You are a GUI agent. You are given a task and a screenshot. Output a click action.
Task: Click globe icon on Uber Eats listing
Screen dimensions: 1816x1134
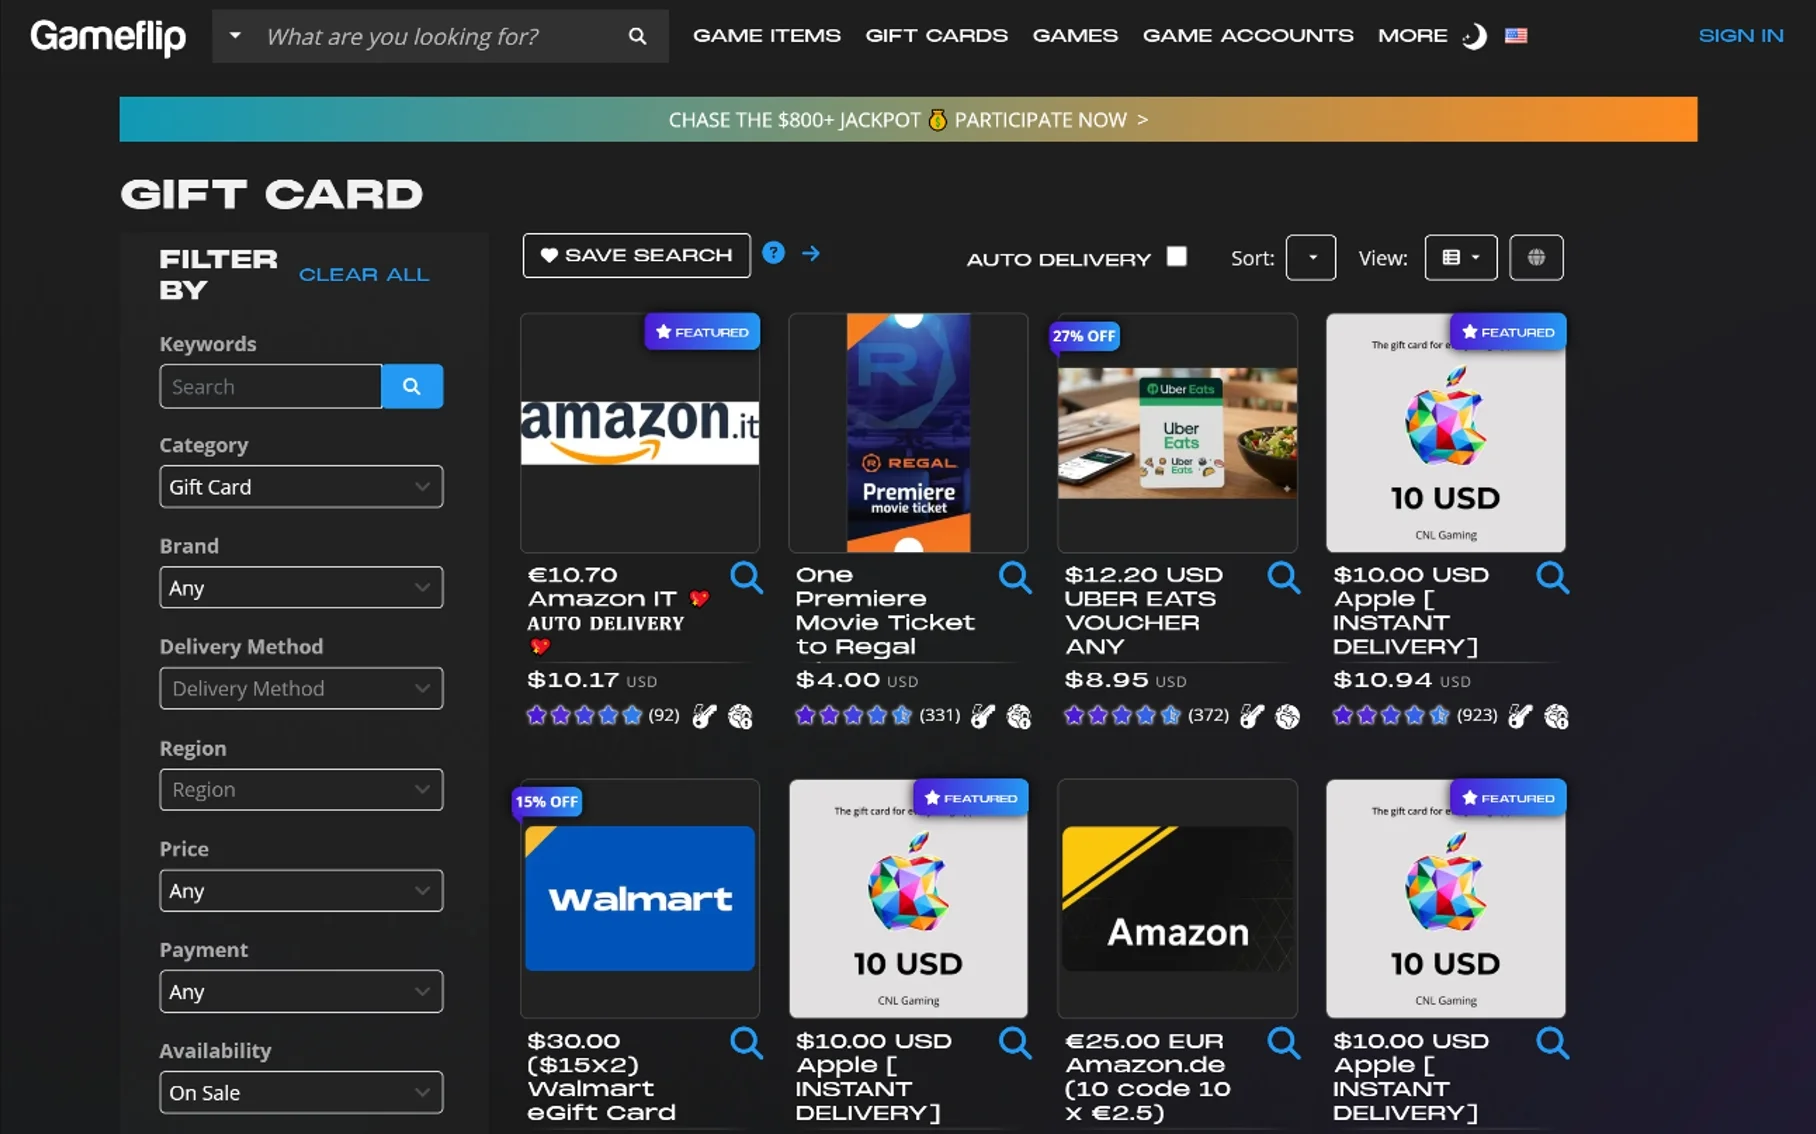pyautogui.click(x=1288, y=716)
